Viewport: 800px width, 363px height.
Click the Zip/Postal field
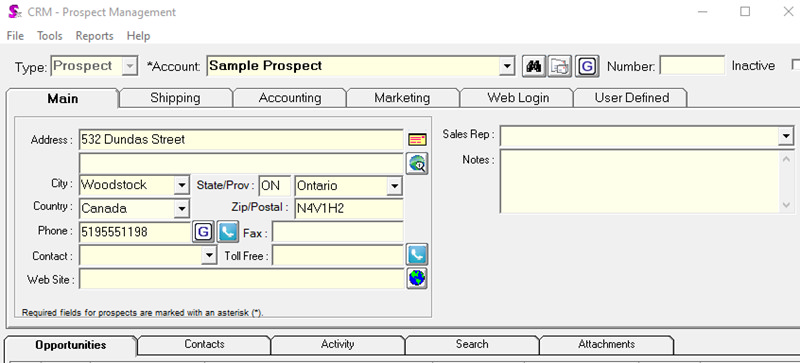coord(349,209)
